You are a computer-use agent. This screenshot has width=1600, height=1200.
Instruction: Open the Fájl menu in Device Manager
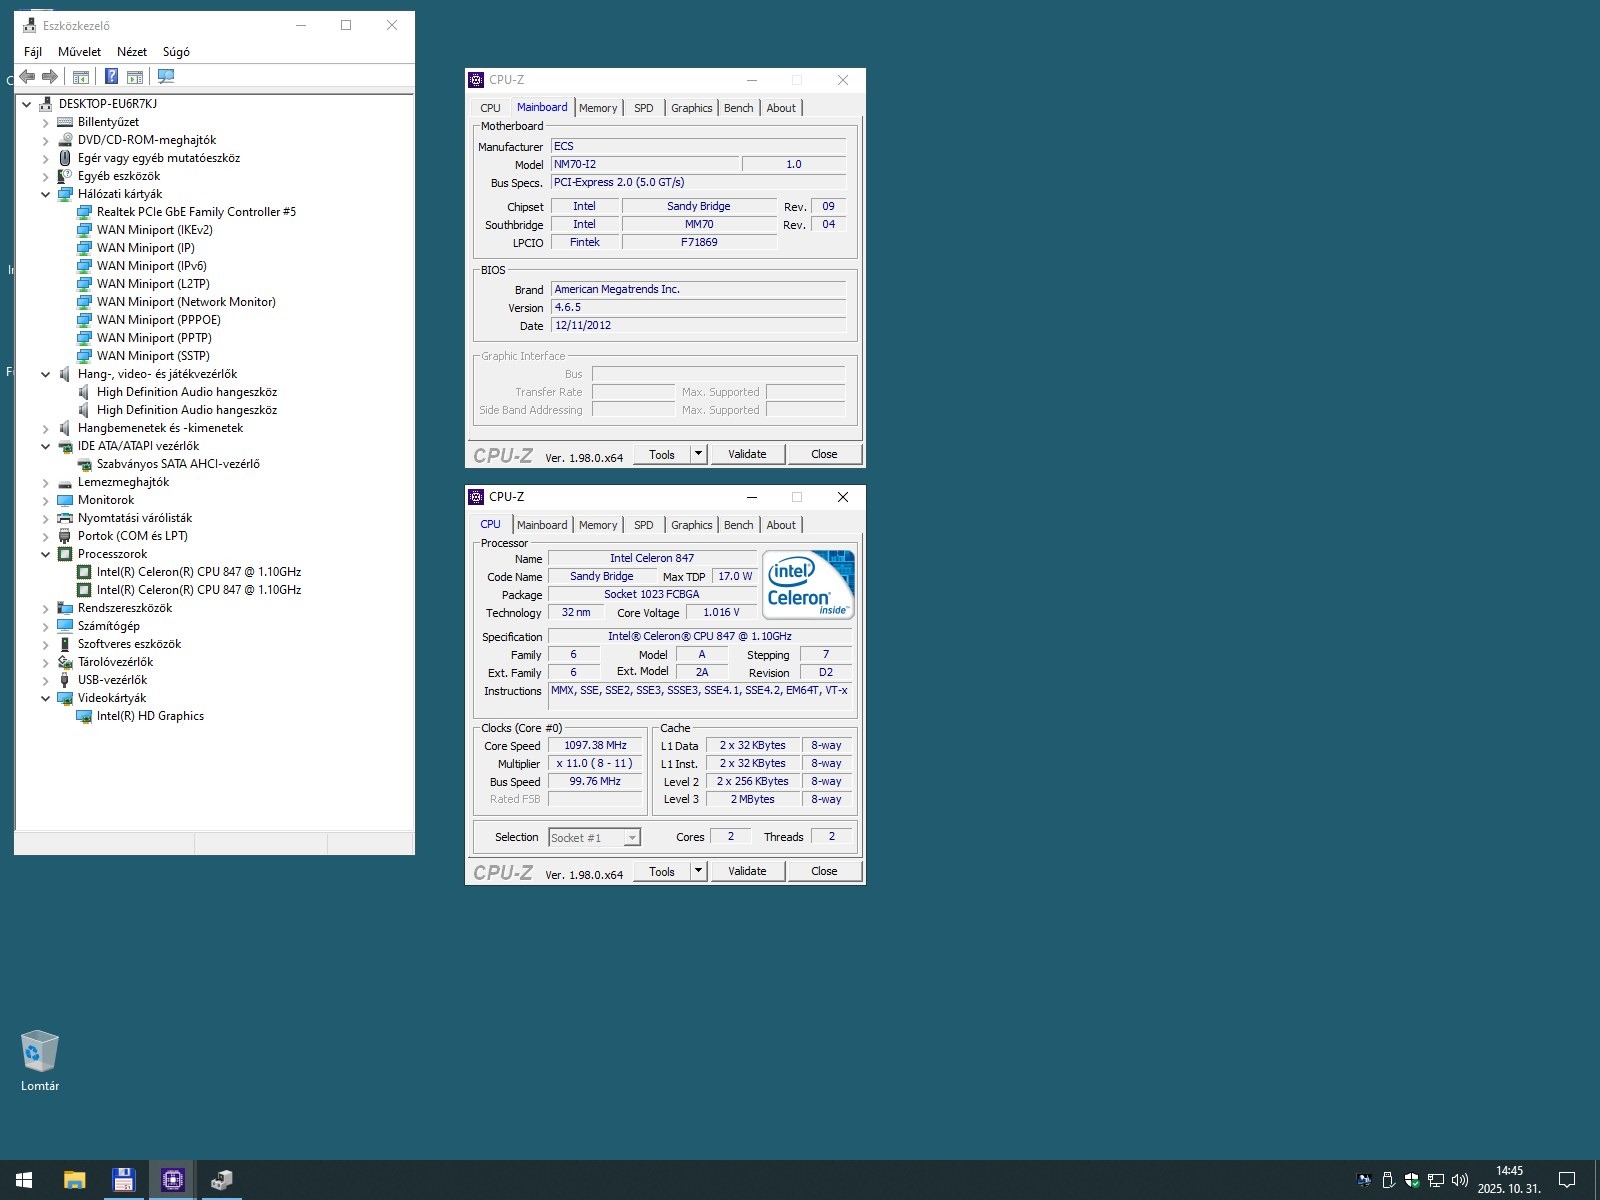(x=33, y=52)
